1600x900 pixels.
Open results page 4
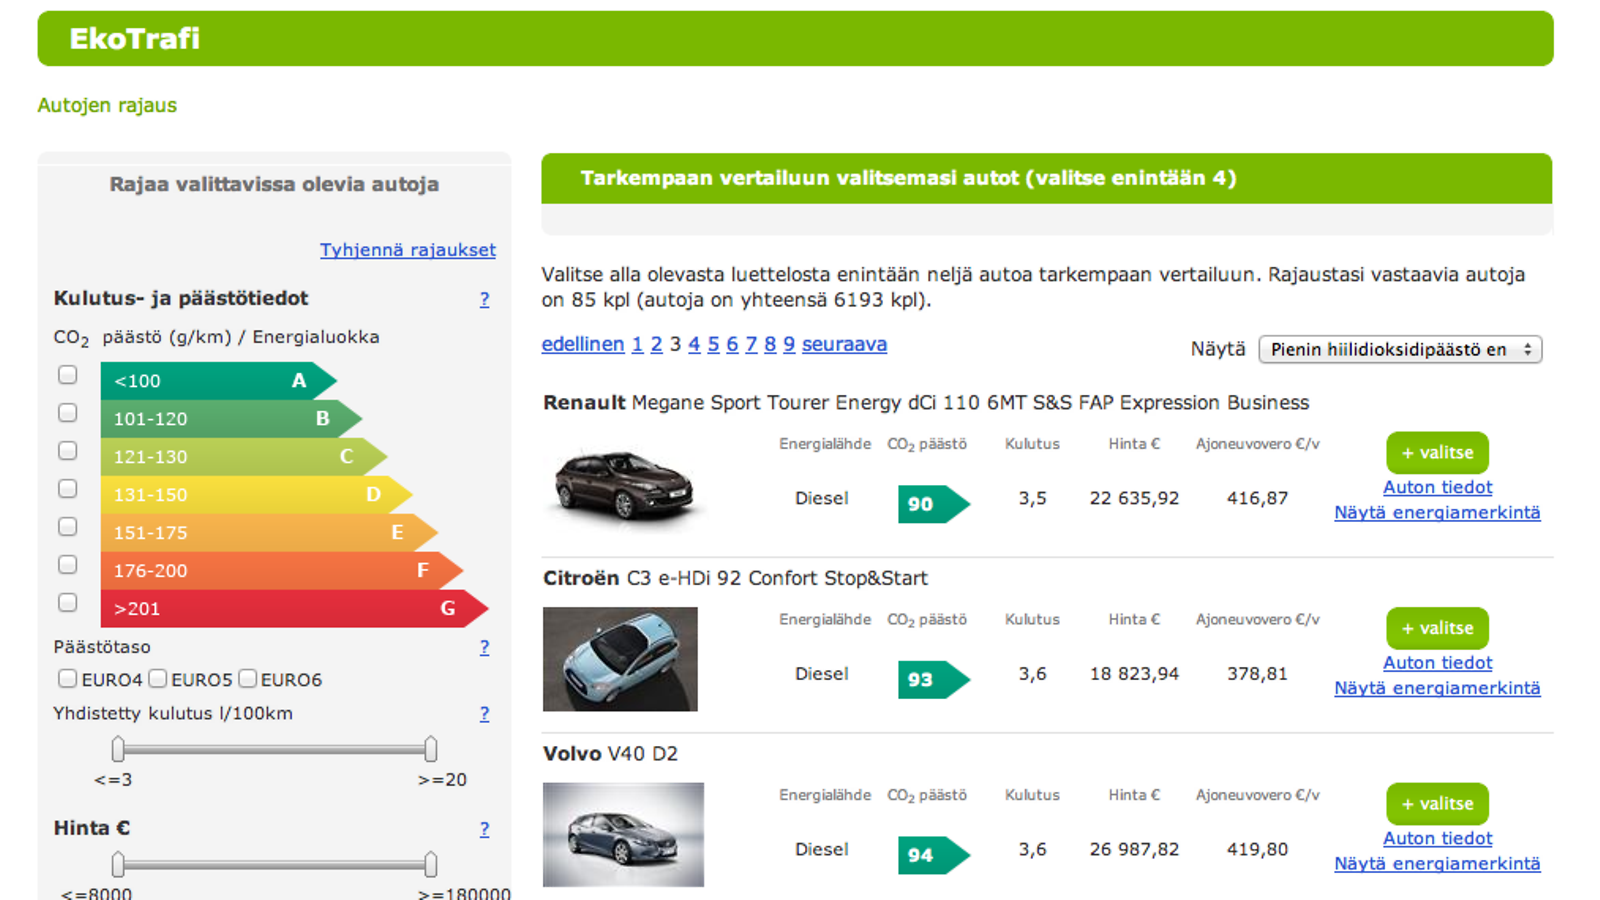coord(694,344)
